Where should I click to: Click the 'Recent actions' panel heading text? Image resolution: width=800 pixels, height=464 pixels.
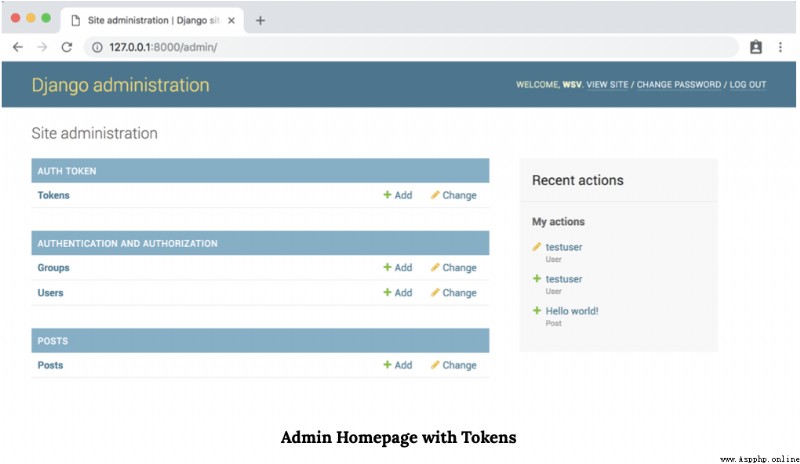[x=578, y=180]
